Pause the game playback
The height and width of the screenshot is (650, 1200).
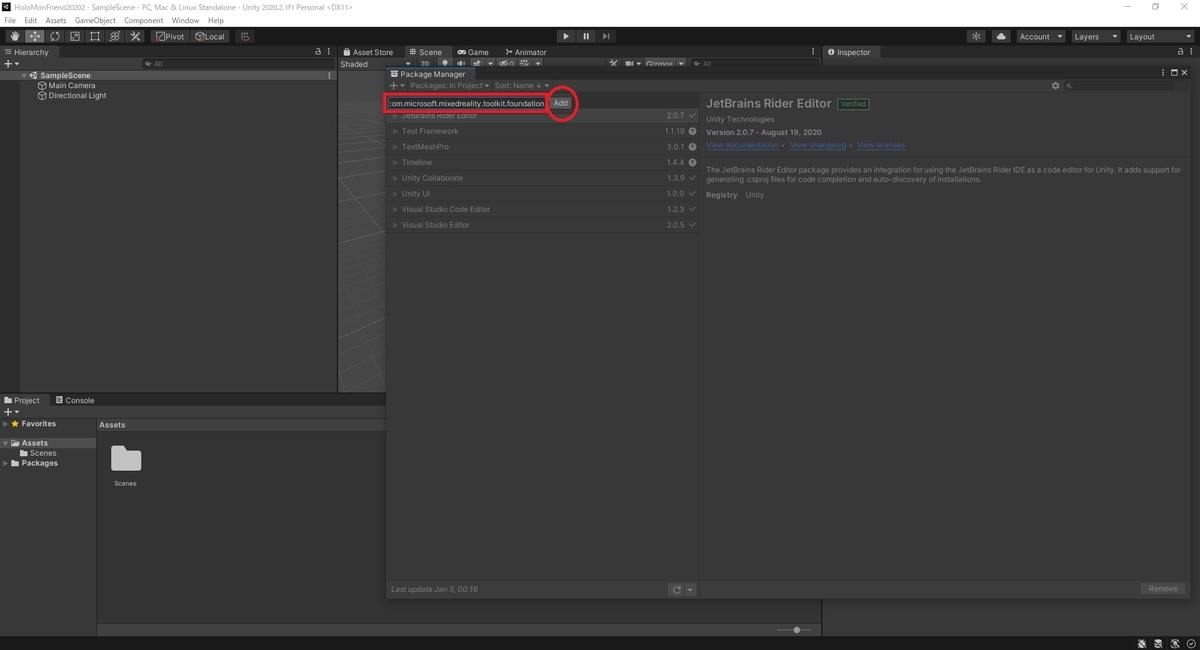point(586,36)
